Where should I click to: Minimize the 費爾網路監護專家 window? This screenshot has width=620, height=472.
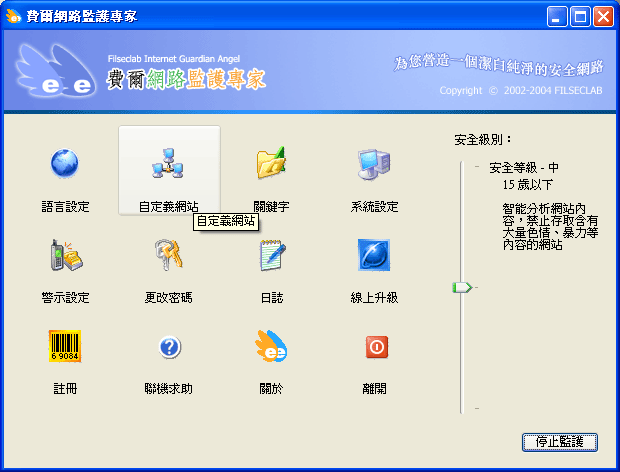click(x=559, y=16)
